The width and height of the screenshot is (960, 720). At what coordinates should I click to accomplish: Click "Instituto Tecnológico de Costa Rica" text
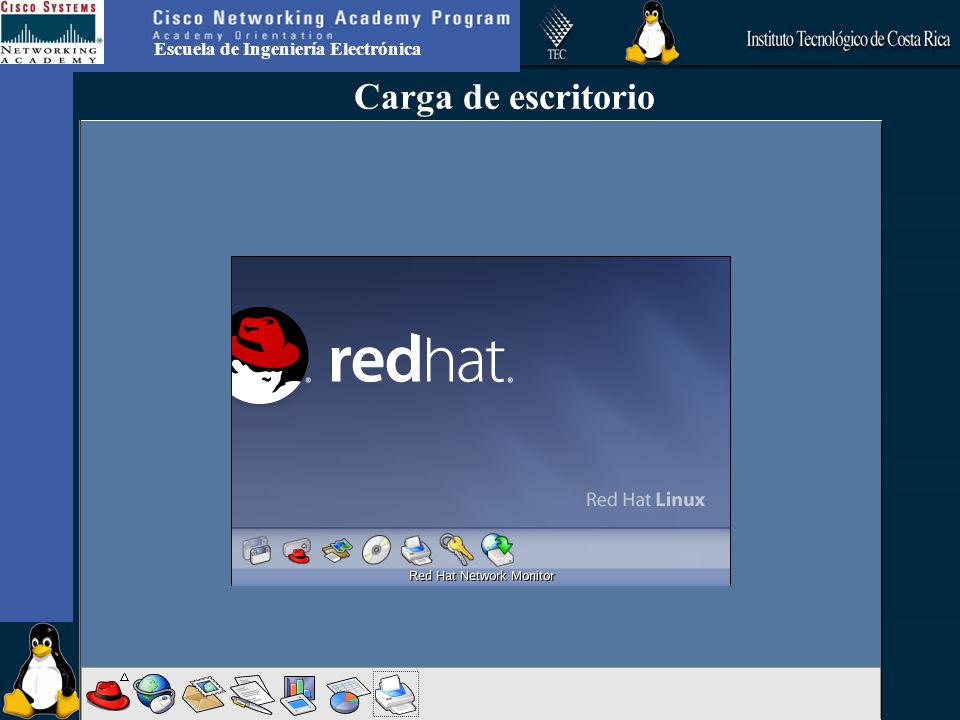(x=848, y=40)
